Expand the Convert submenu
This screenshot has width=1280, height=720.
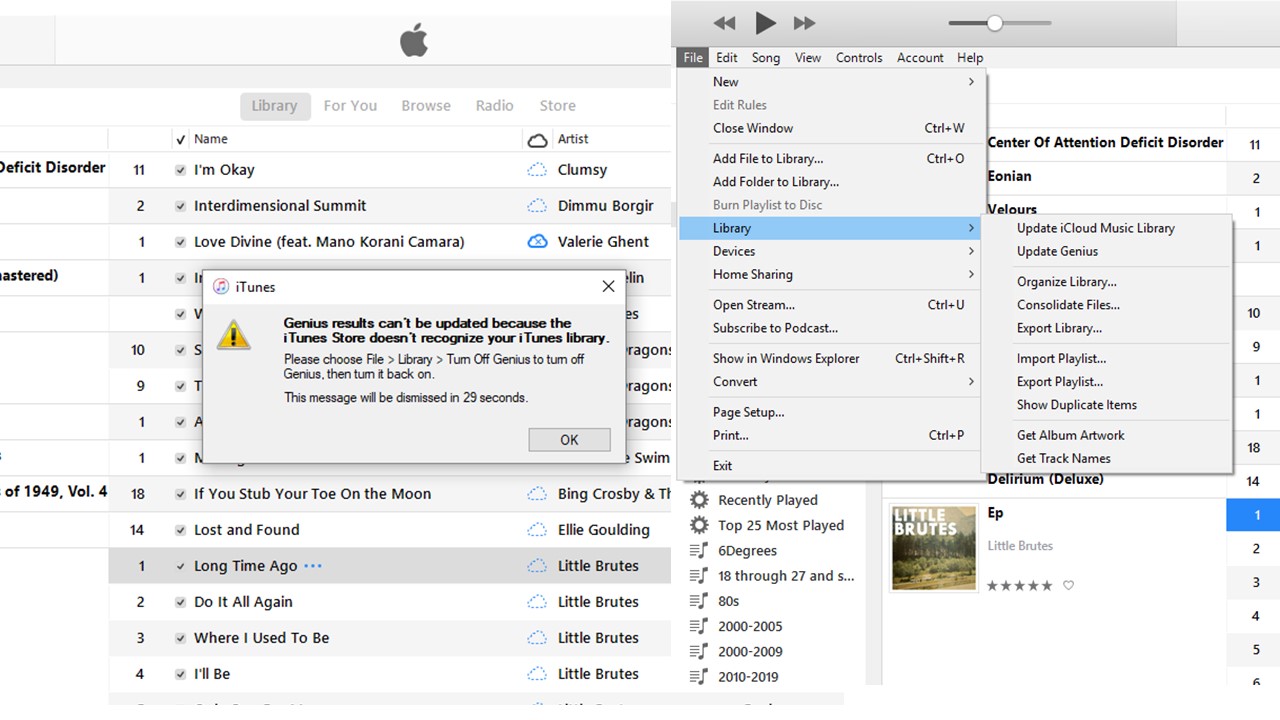click(832, 381)
